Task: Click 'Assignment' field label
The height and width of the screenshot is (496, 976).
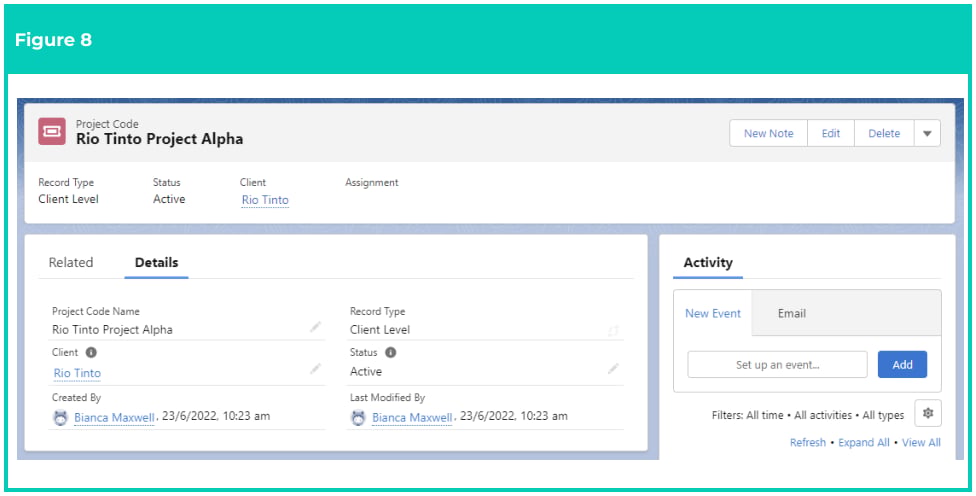Action: coord(372,182)
